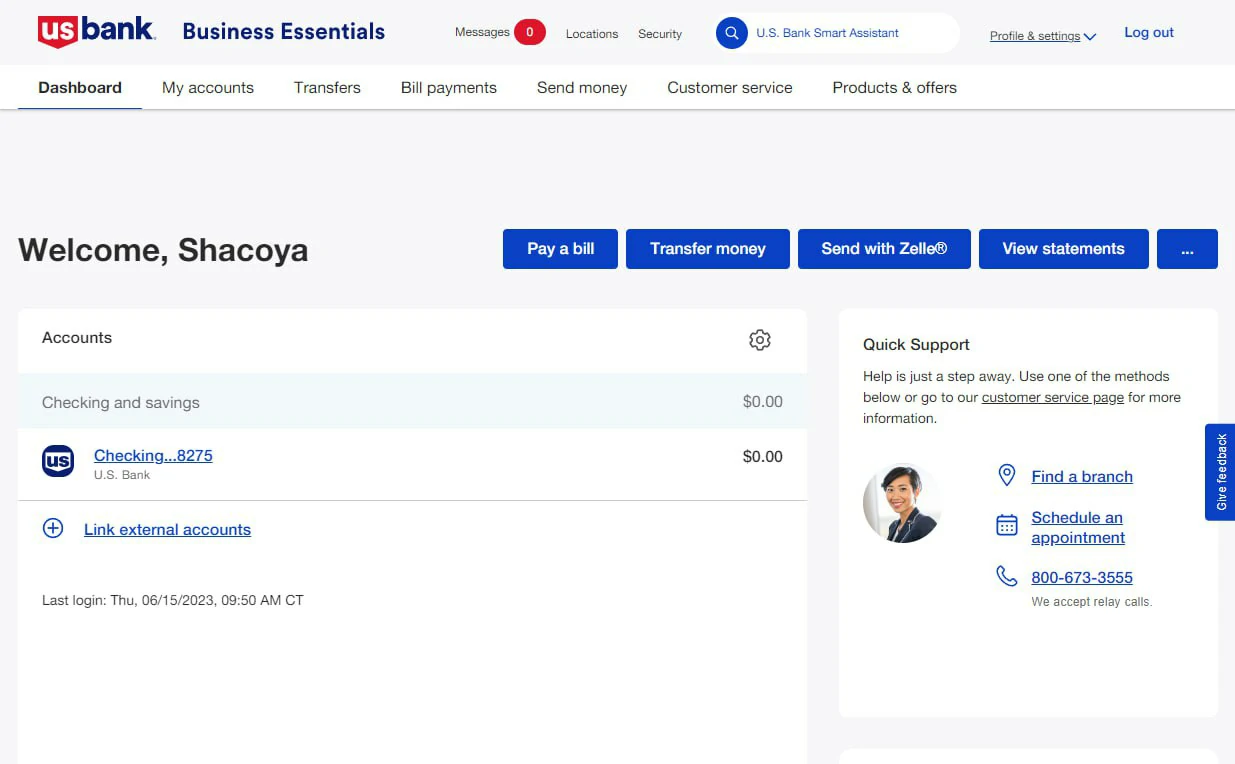Open the Smart Assistant search icon
Viewport: 1235px width, 764px height.
[x=732, y=33]
